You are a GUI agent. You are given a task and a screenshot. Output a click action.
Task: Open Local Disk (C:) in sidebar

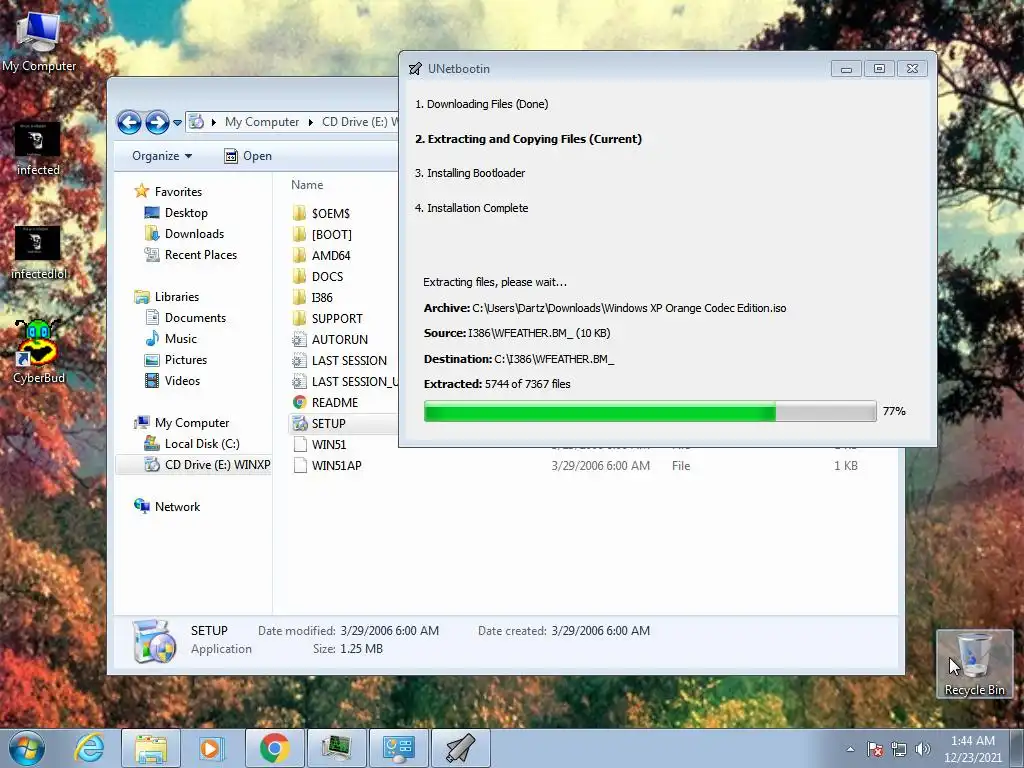coord(192,443)
